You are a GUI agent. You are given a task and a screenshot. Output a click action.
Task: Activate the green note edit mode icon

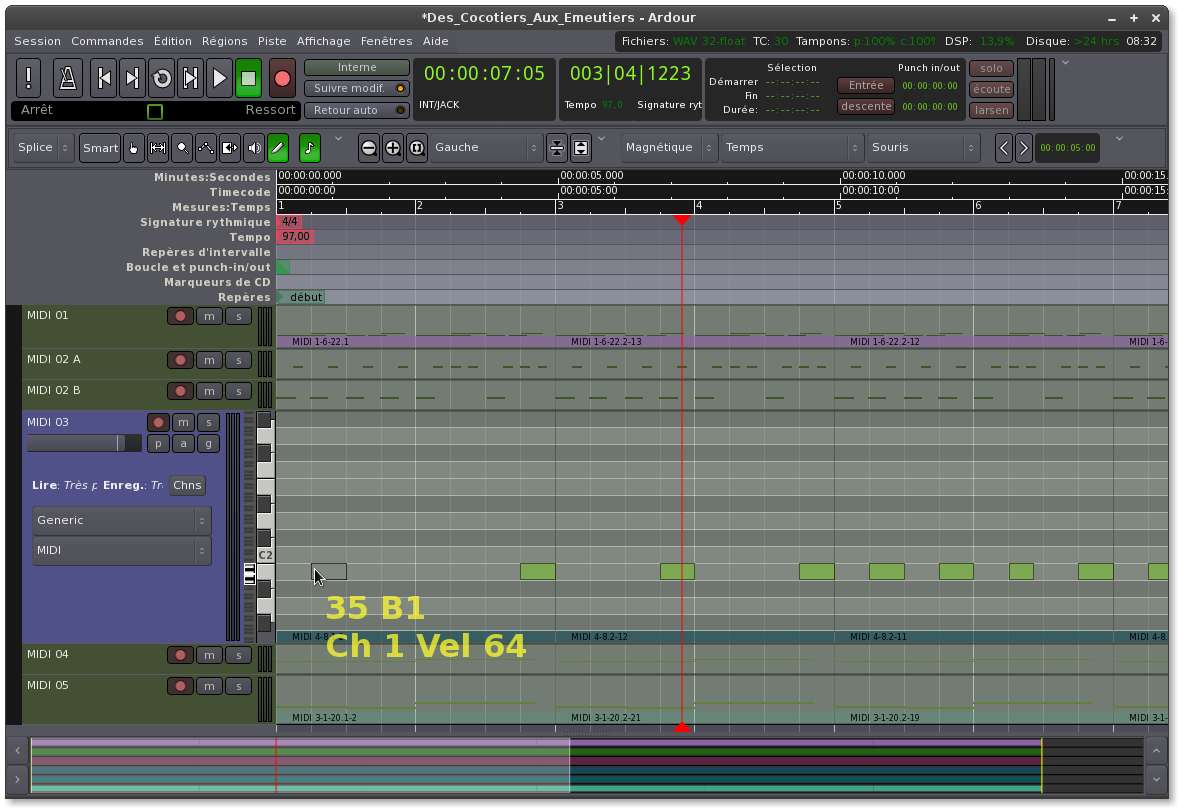[310, 148]
